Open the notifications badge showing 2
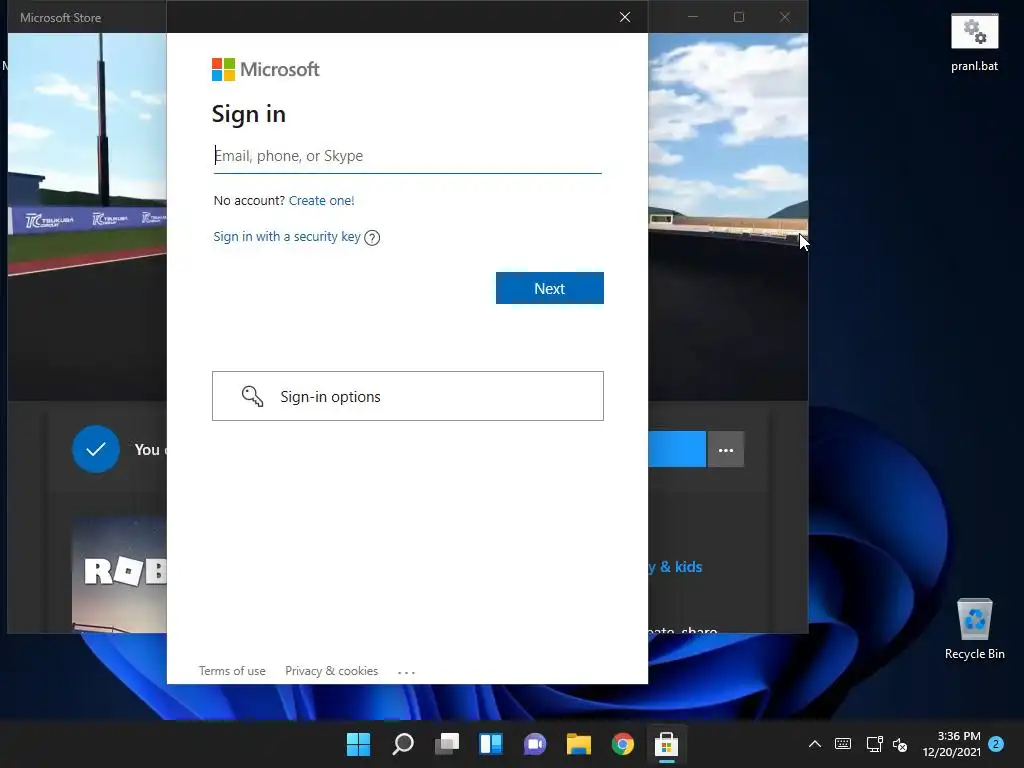1024x768 pixels. [x=996, y=744]
